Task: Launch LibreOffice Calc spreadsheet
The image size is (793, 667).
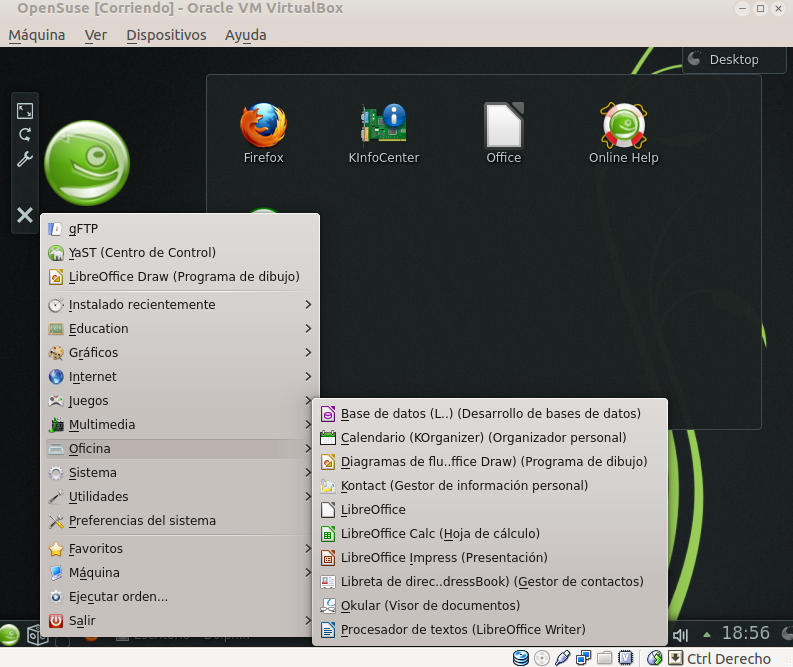Action: pyautogui.click(x=440, y=533)
